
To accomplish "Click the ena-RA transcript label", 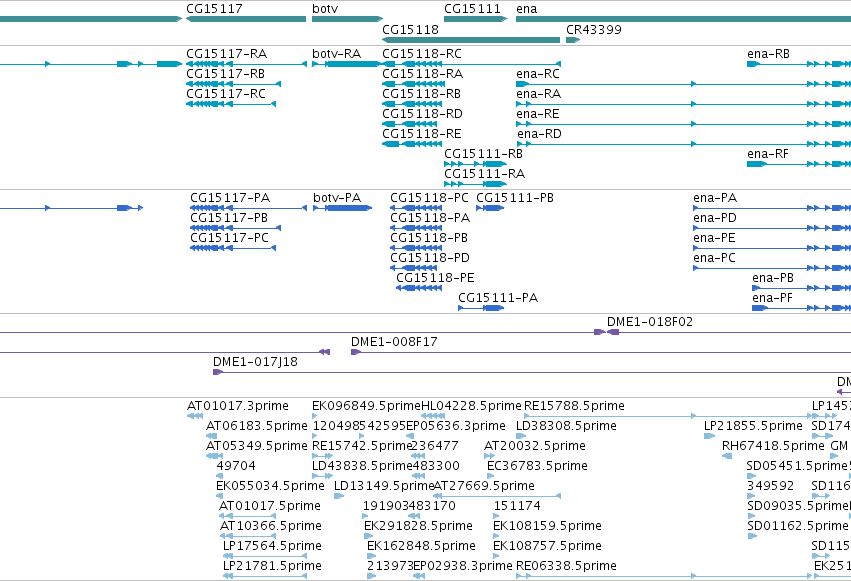I will pos(538,94).
